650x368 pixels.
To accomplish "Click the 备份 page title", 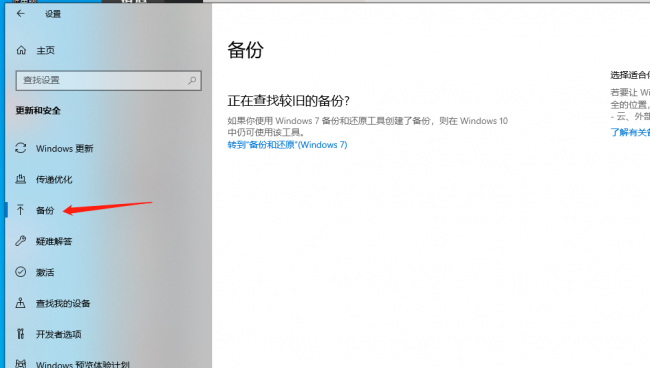I will click(245, 50).
